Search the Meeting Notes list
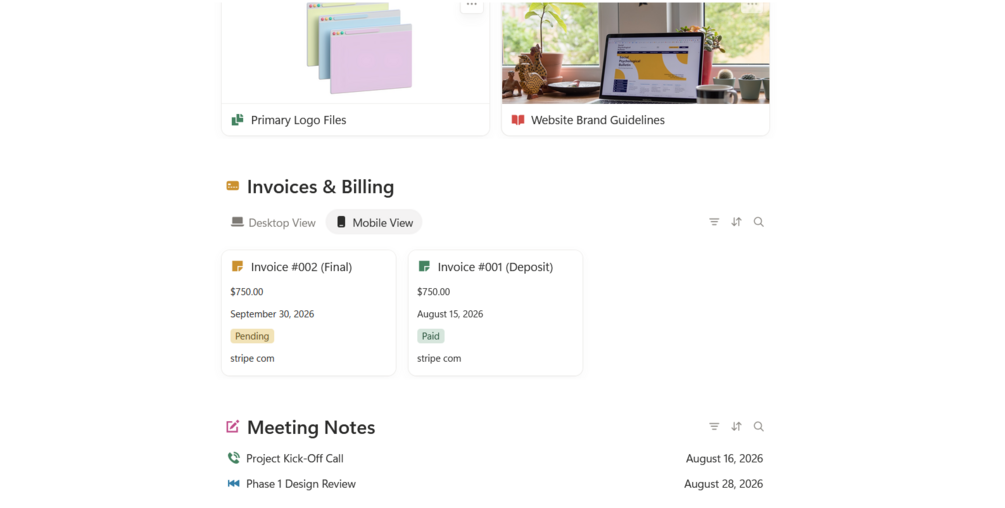The width and height of the screenshot is (1005, 508). 758,426
